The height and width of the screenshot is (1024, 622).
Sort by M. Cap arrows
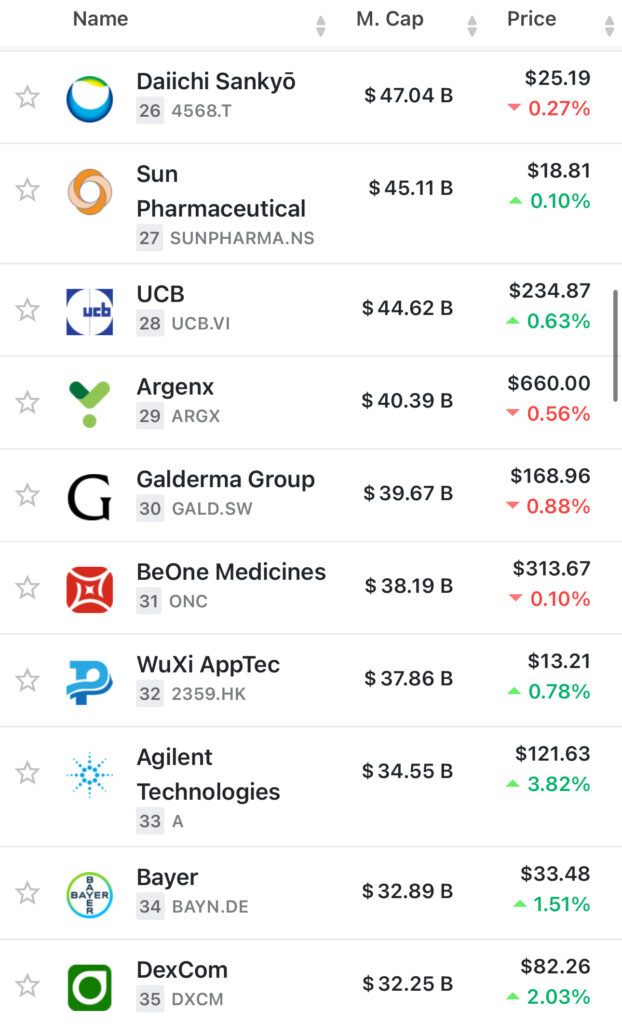click(x=473, y=25)
